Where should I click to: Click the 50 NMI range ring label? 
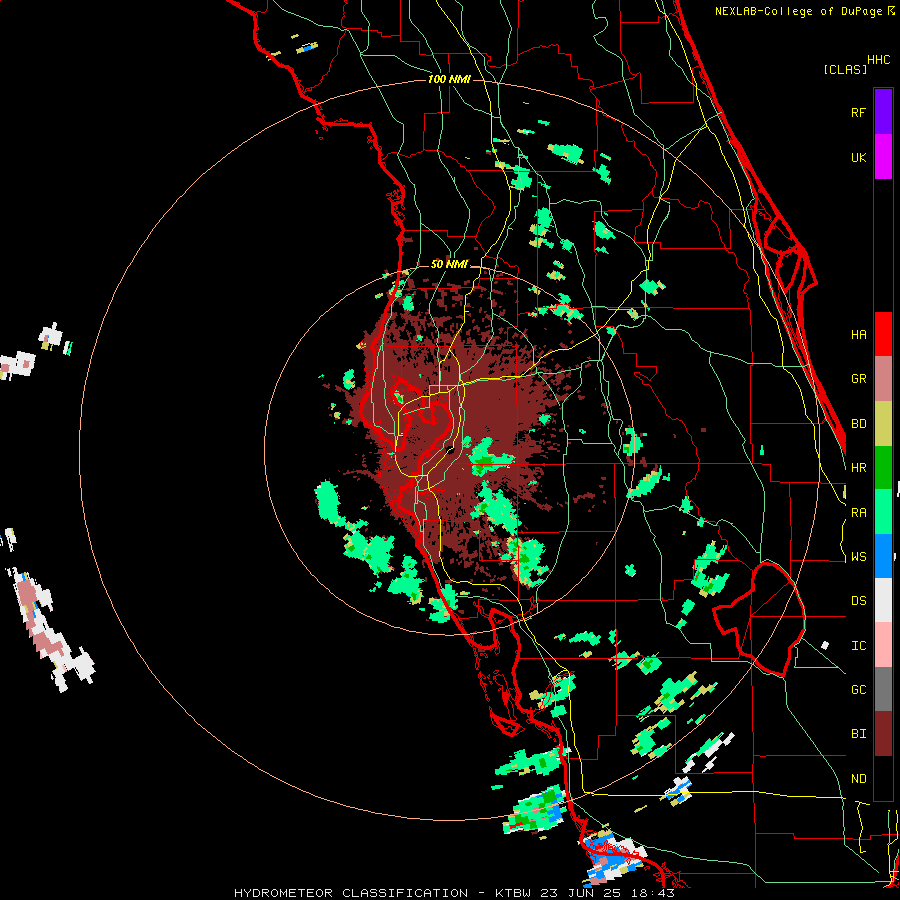pos(449,264)
